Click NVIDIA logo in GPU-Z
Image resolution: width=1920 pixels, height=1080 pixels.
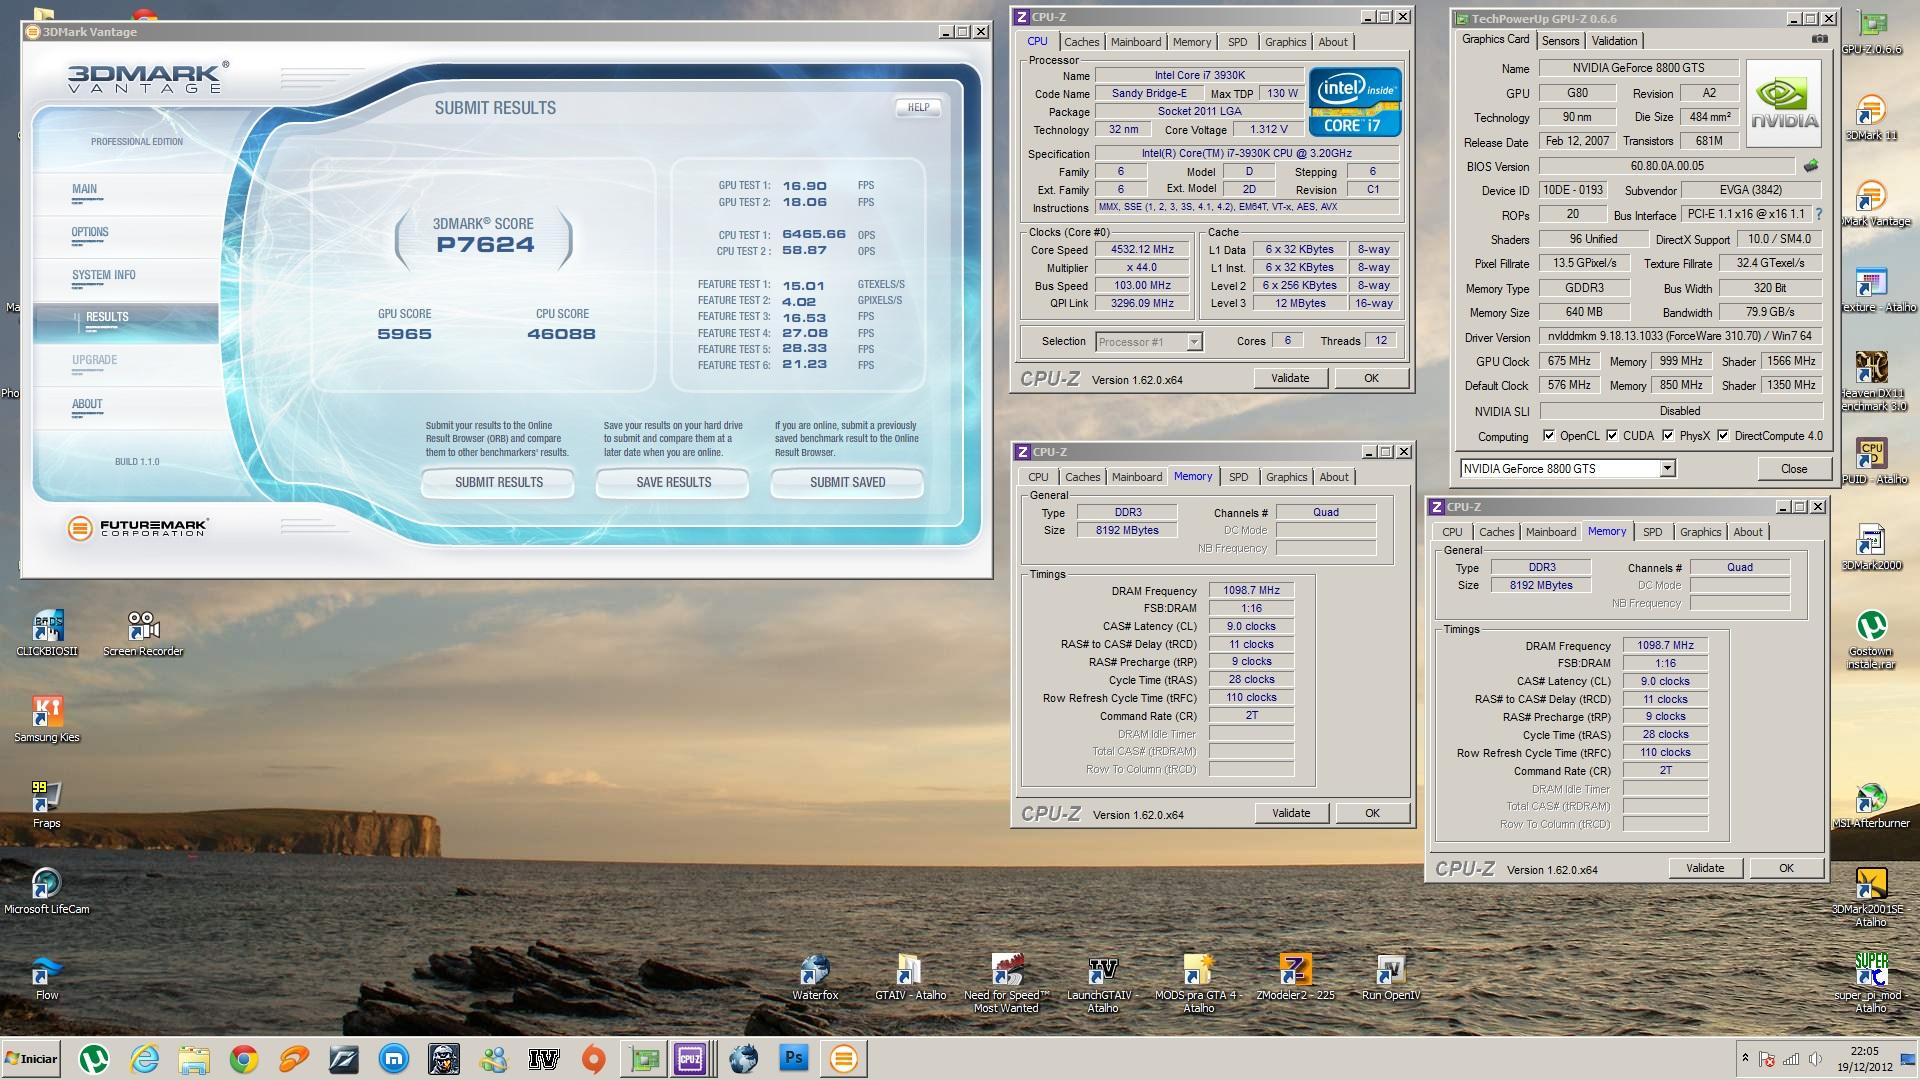(1783, 104)
